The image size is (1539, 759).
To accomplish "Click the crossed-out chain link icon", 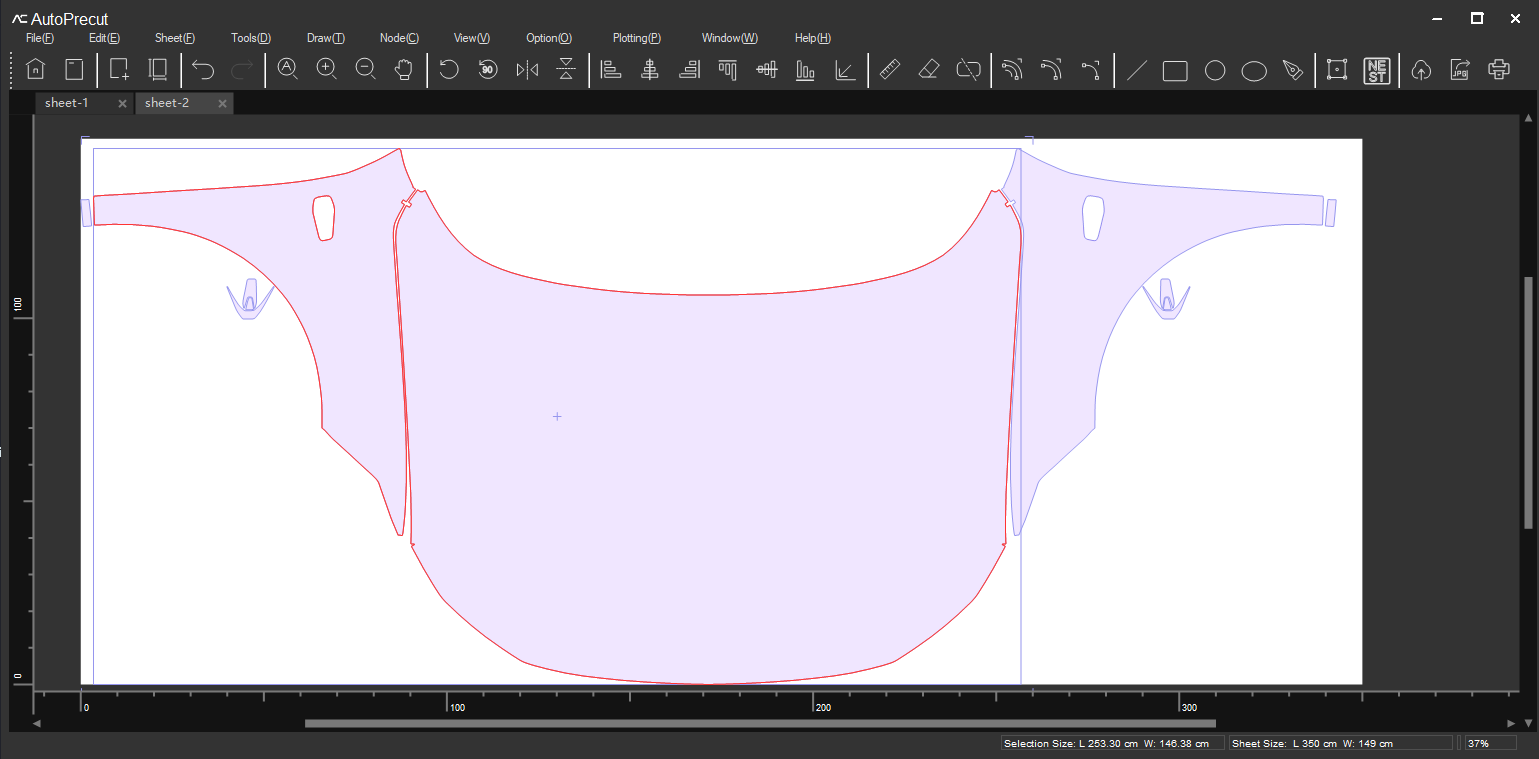I will [968, 69].
